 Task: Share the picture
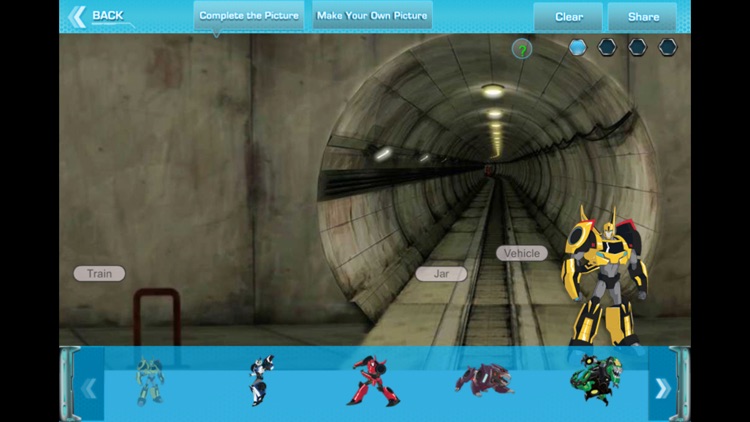pos(642,17)
